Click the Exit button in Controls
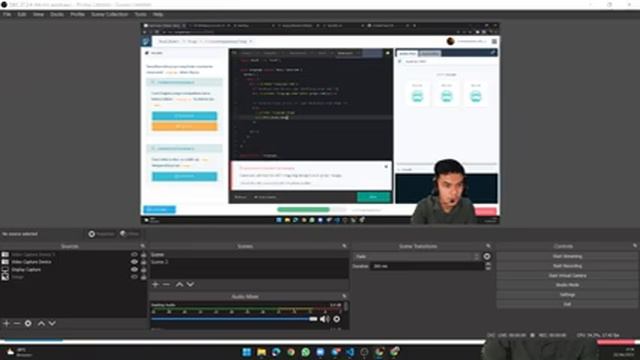Image resolution: width=640 pixels, height=360 pixels. click(x=567, y=304)
